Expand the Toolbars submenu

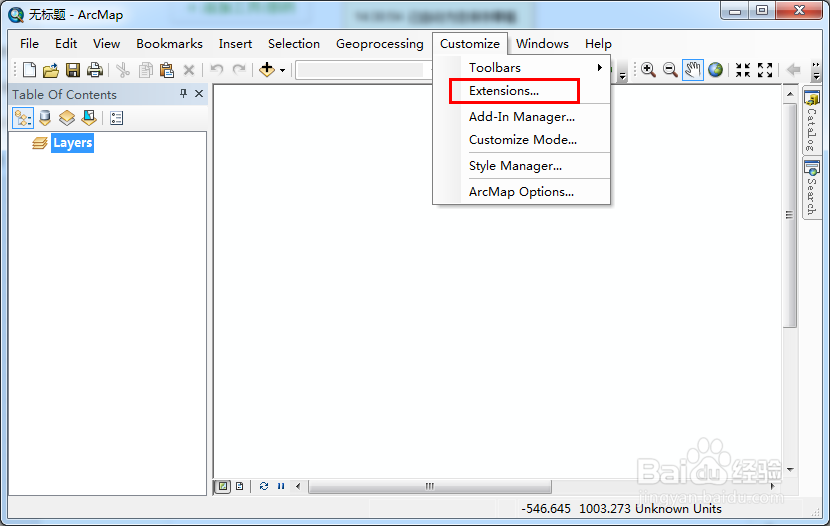point(522,68)
